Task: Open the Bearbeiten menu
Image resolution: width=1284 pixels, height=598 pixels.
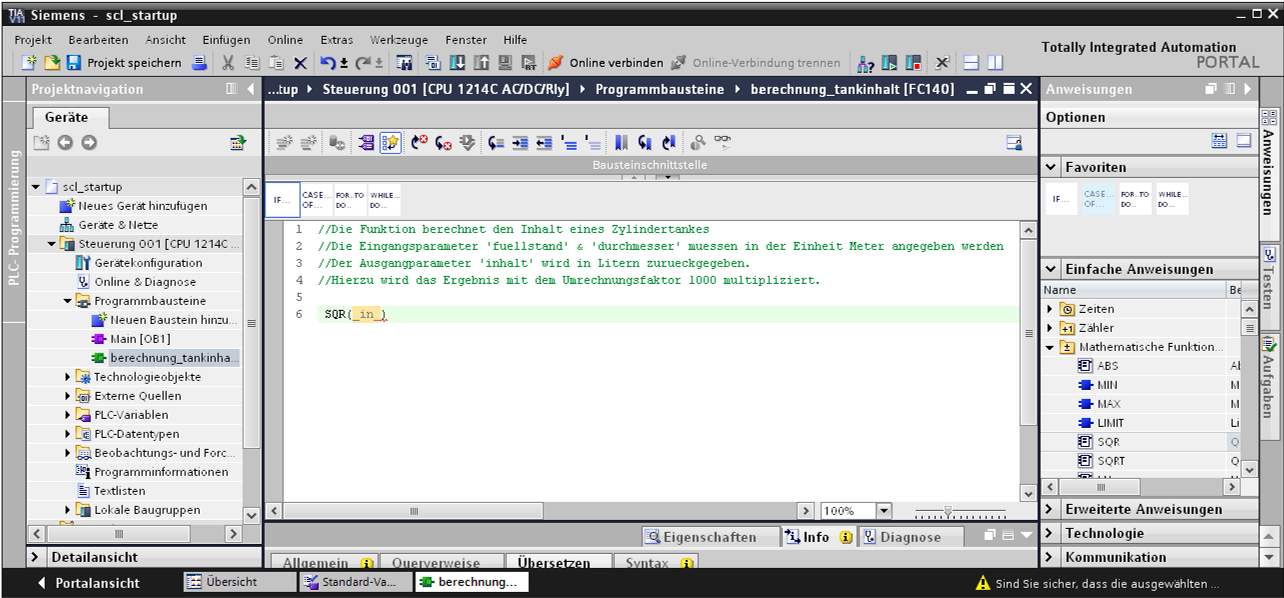Action: click(x=98, y=40)
